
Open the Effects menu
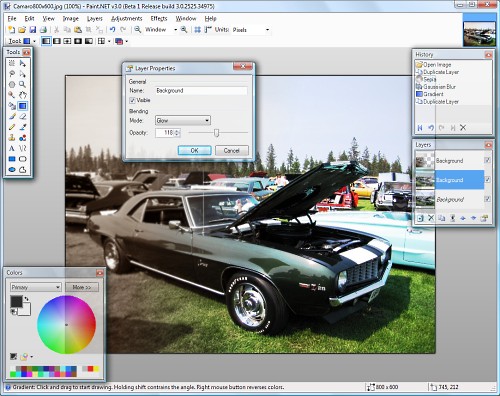[x=159, y=19]
